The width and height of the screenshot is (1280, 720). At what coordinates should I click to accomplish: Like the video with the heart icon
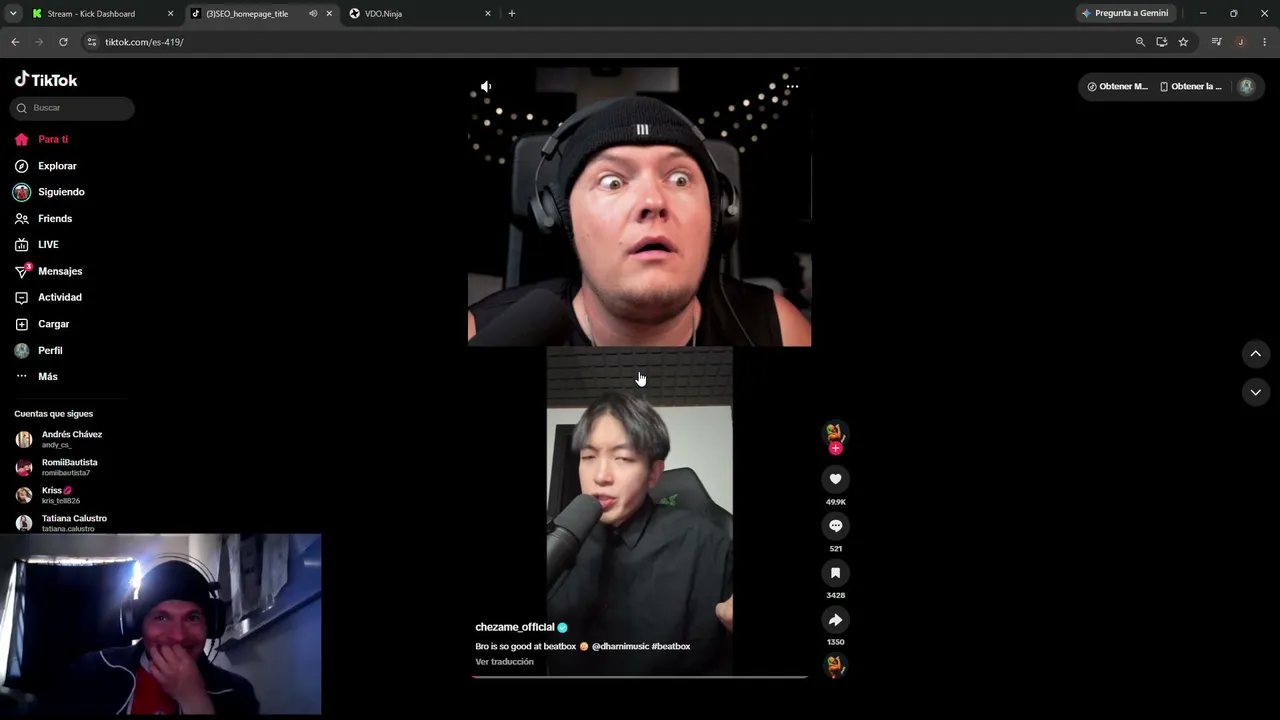(x=835, y=479)
